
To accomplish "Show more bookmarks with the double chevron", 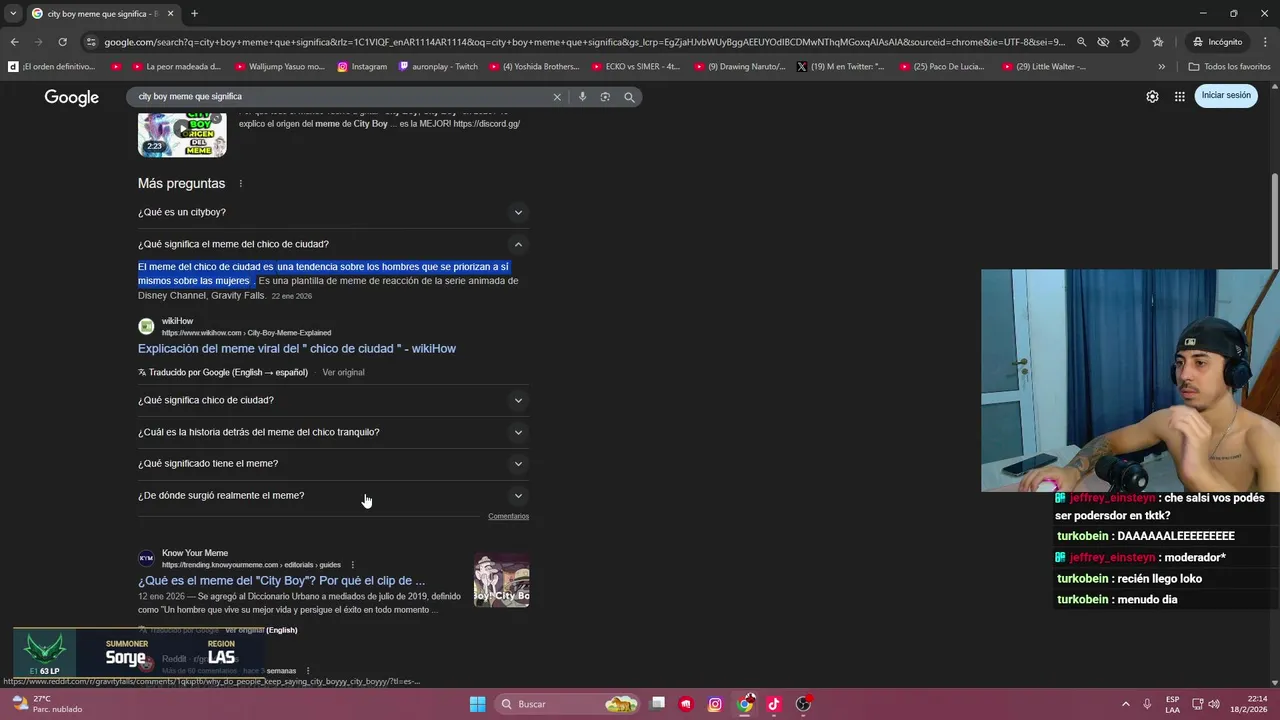I will (1161, 67).
